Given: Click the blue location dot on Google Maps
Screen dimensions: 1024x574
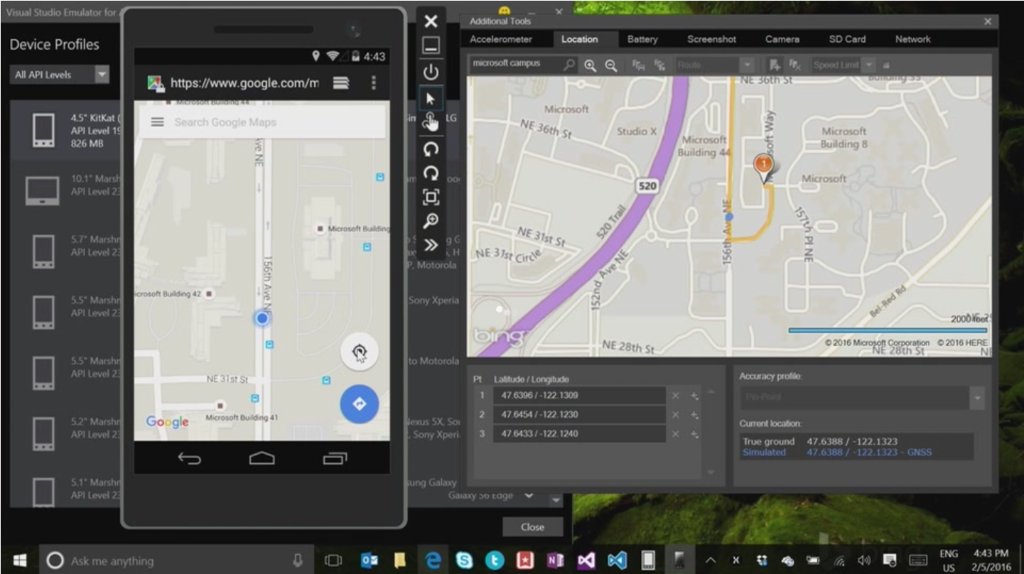Looking at the screenshot, I should pos(262,319).
